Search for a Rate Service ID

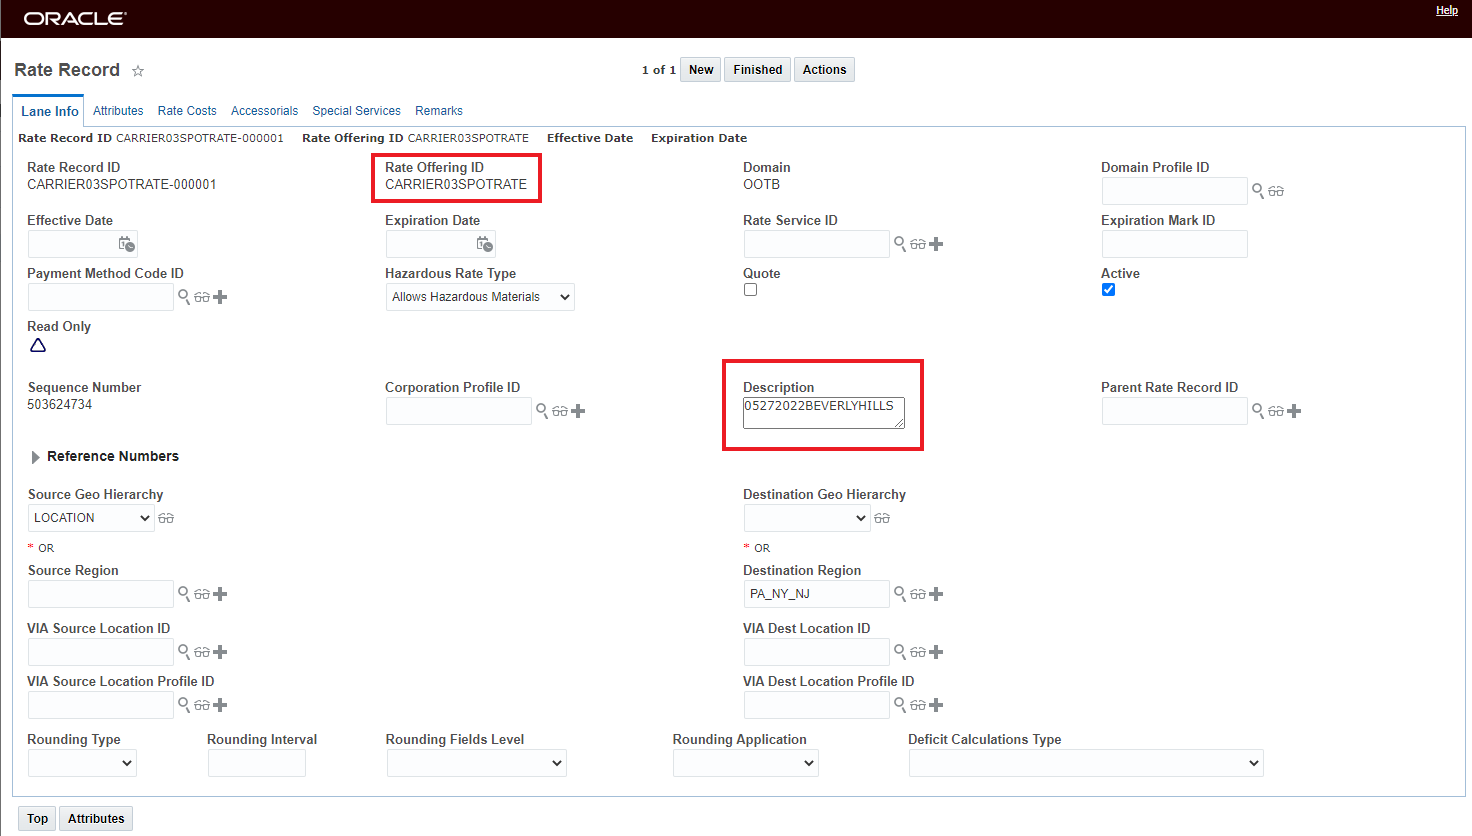[900, 243]
